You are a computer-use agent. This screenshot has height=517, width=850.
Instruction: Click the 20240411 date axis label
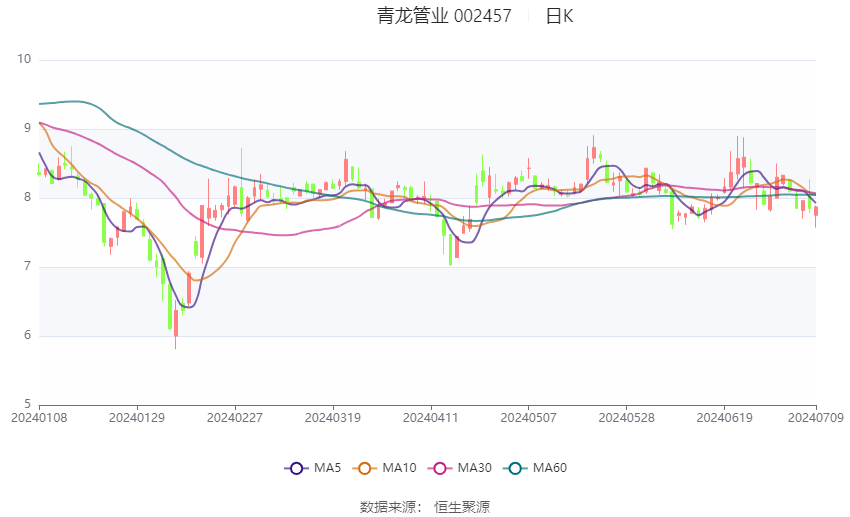[x=430, y=418]
